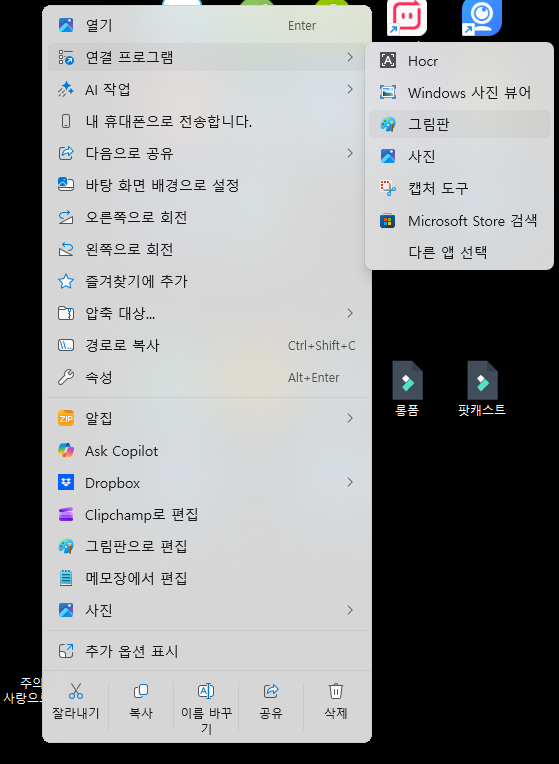
Task: Click the AI 작업 sparkle icon
Action: point(66,89)
